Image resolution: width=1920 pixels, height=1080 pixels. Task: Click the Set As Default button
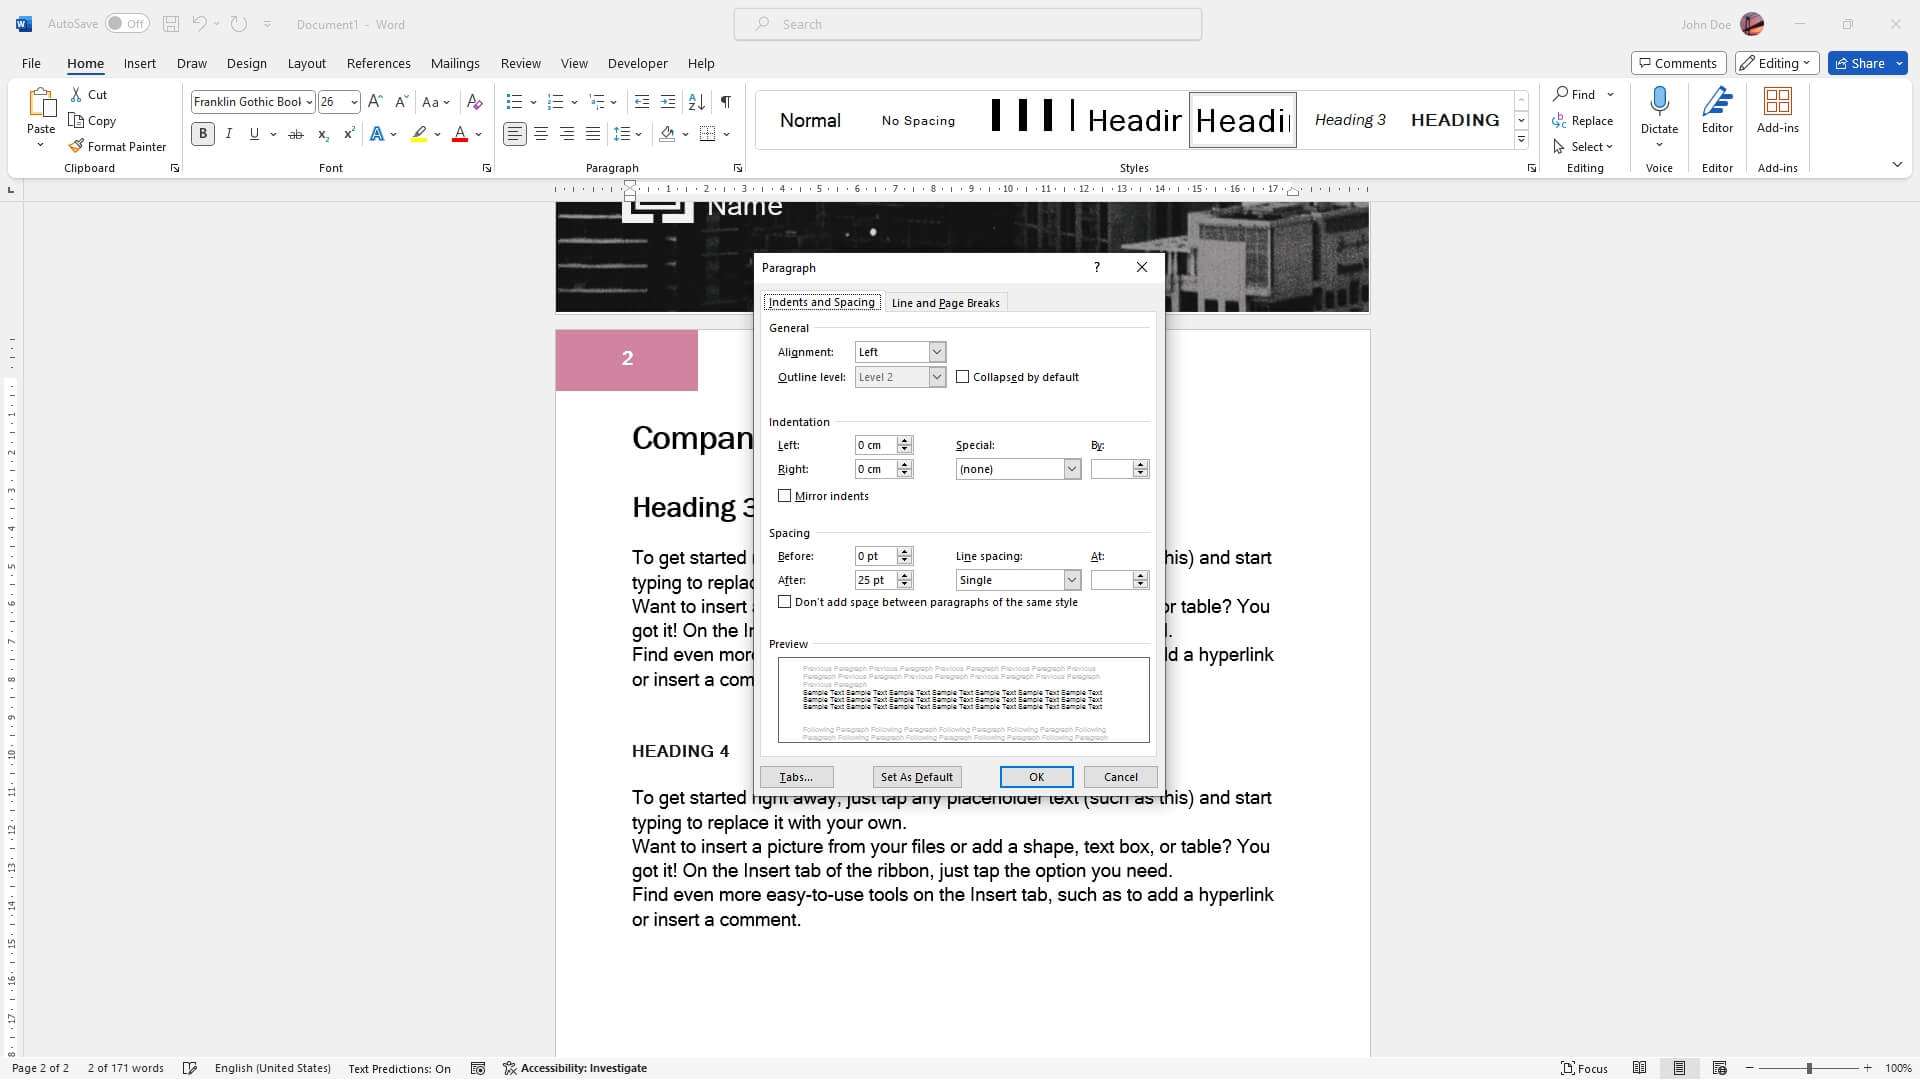(916, 777)
